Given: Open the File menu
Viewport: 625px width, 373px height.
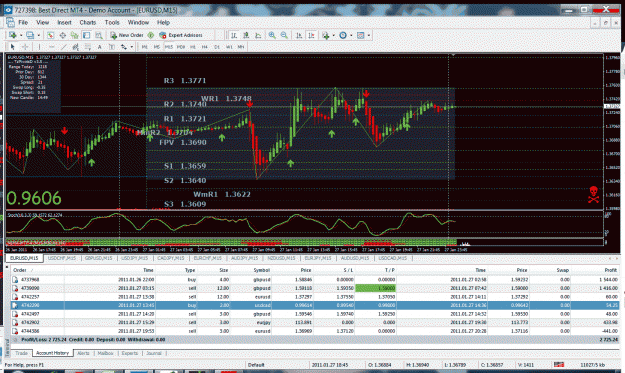Looking at the screenshot, I should pos(23,22).
